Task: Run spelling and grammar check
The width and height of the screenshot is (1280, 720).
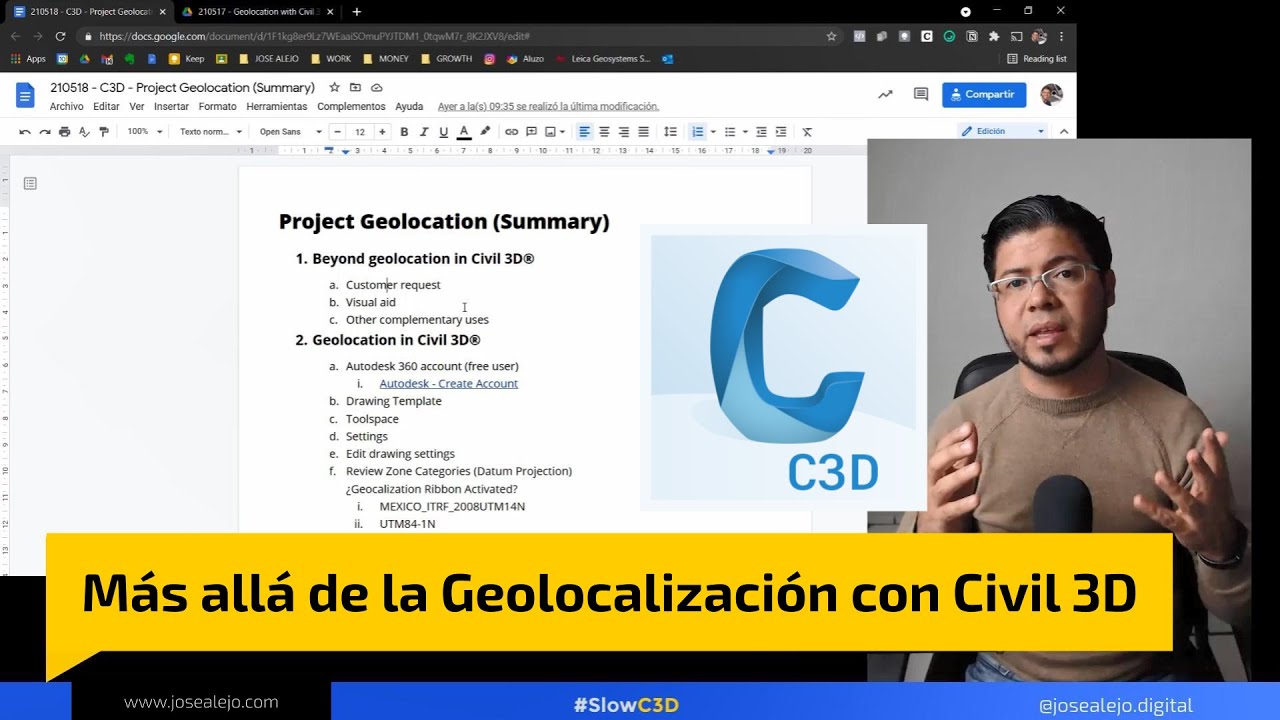Action: (x=84, y=132)
